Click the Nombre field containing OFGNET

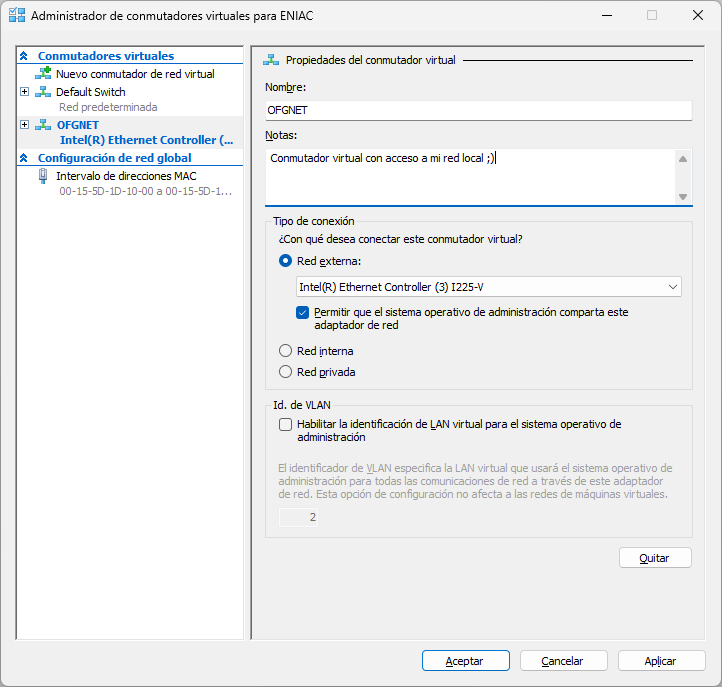click(x=478, y=111)
